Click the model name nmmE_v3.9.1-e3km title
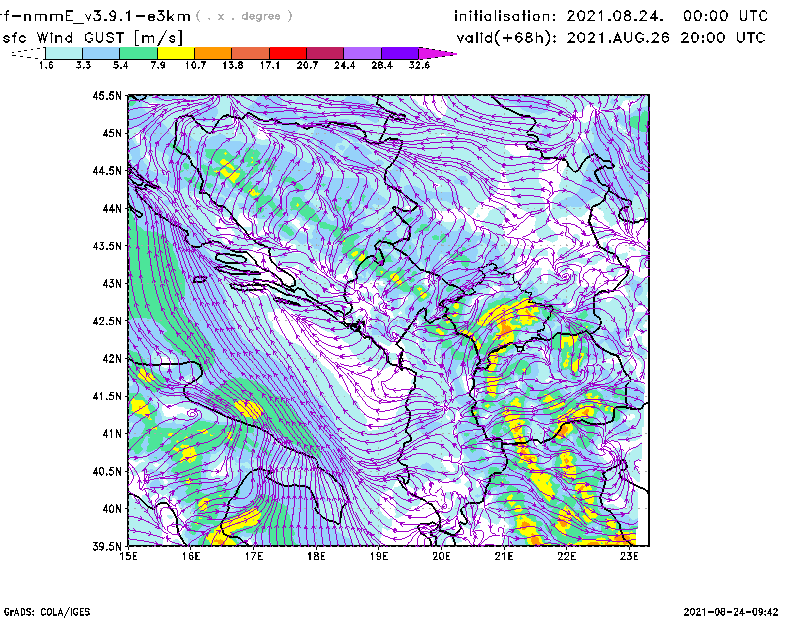The width and height of the screenshot is (800, 618). (95, 16)
